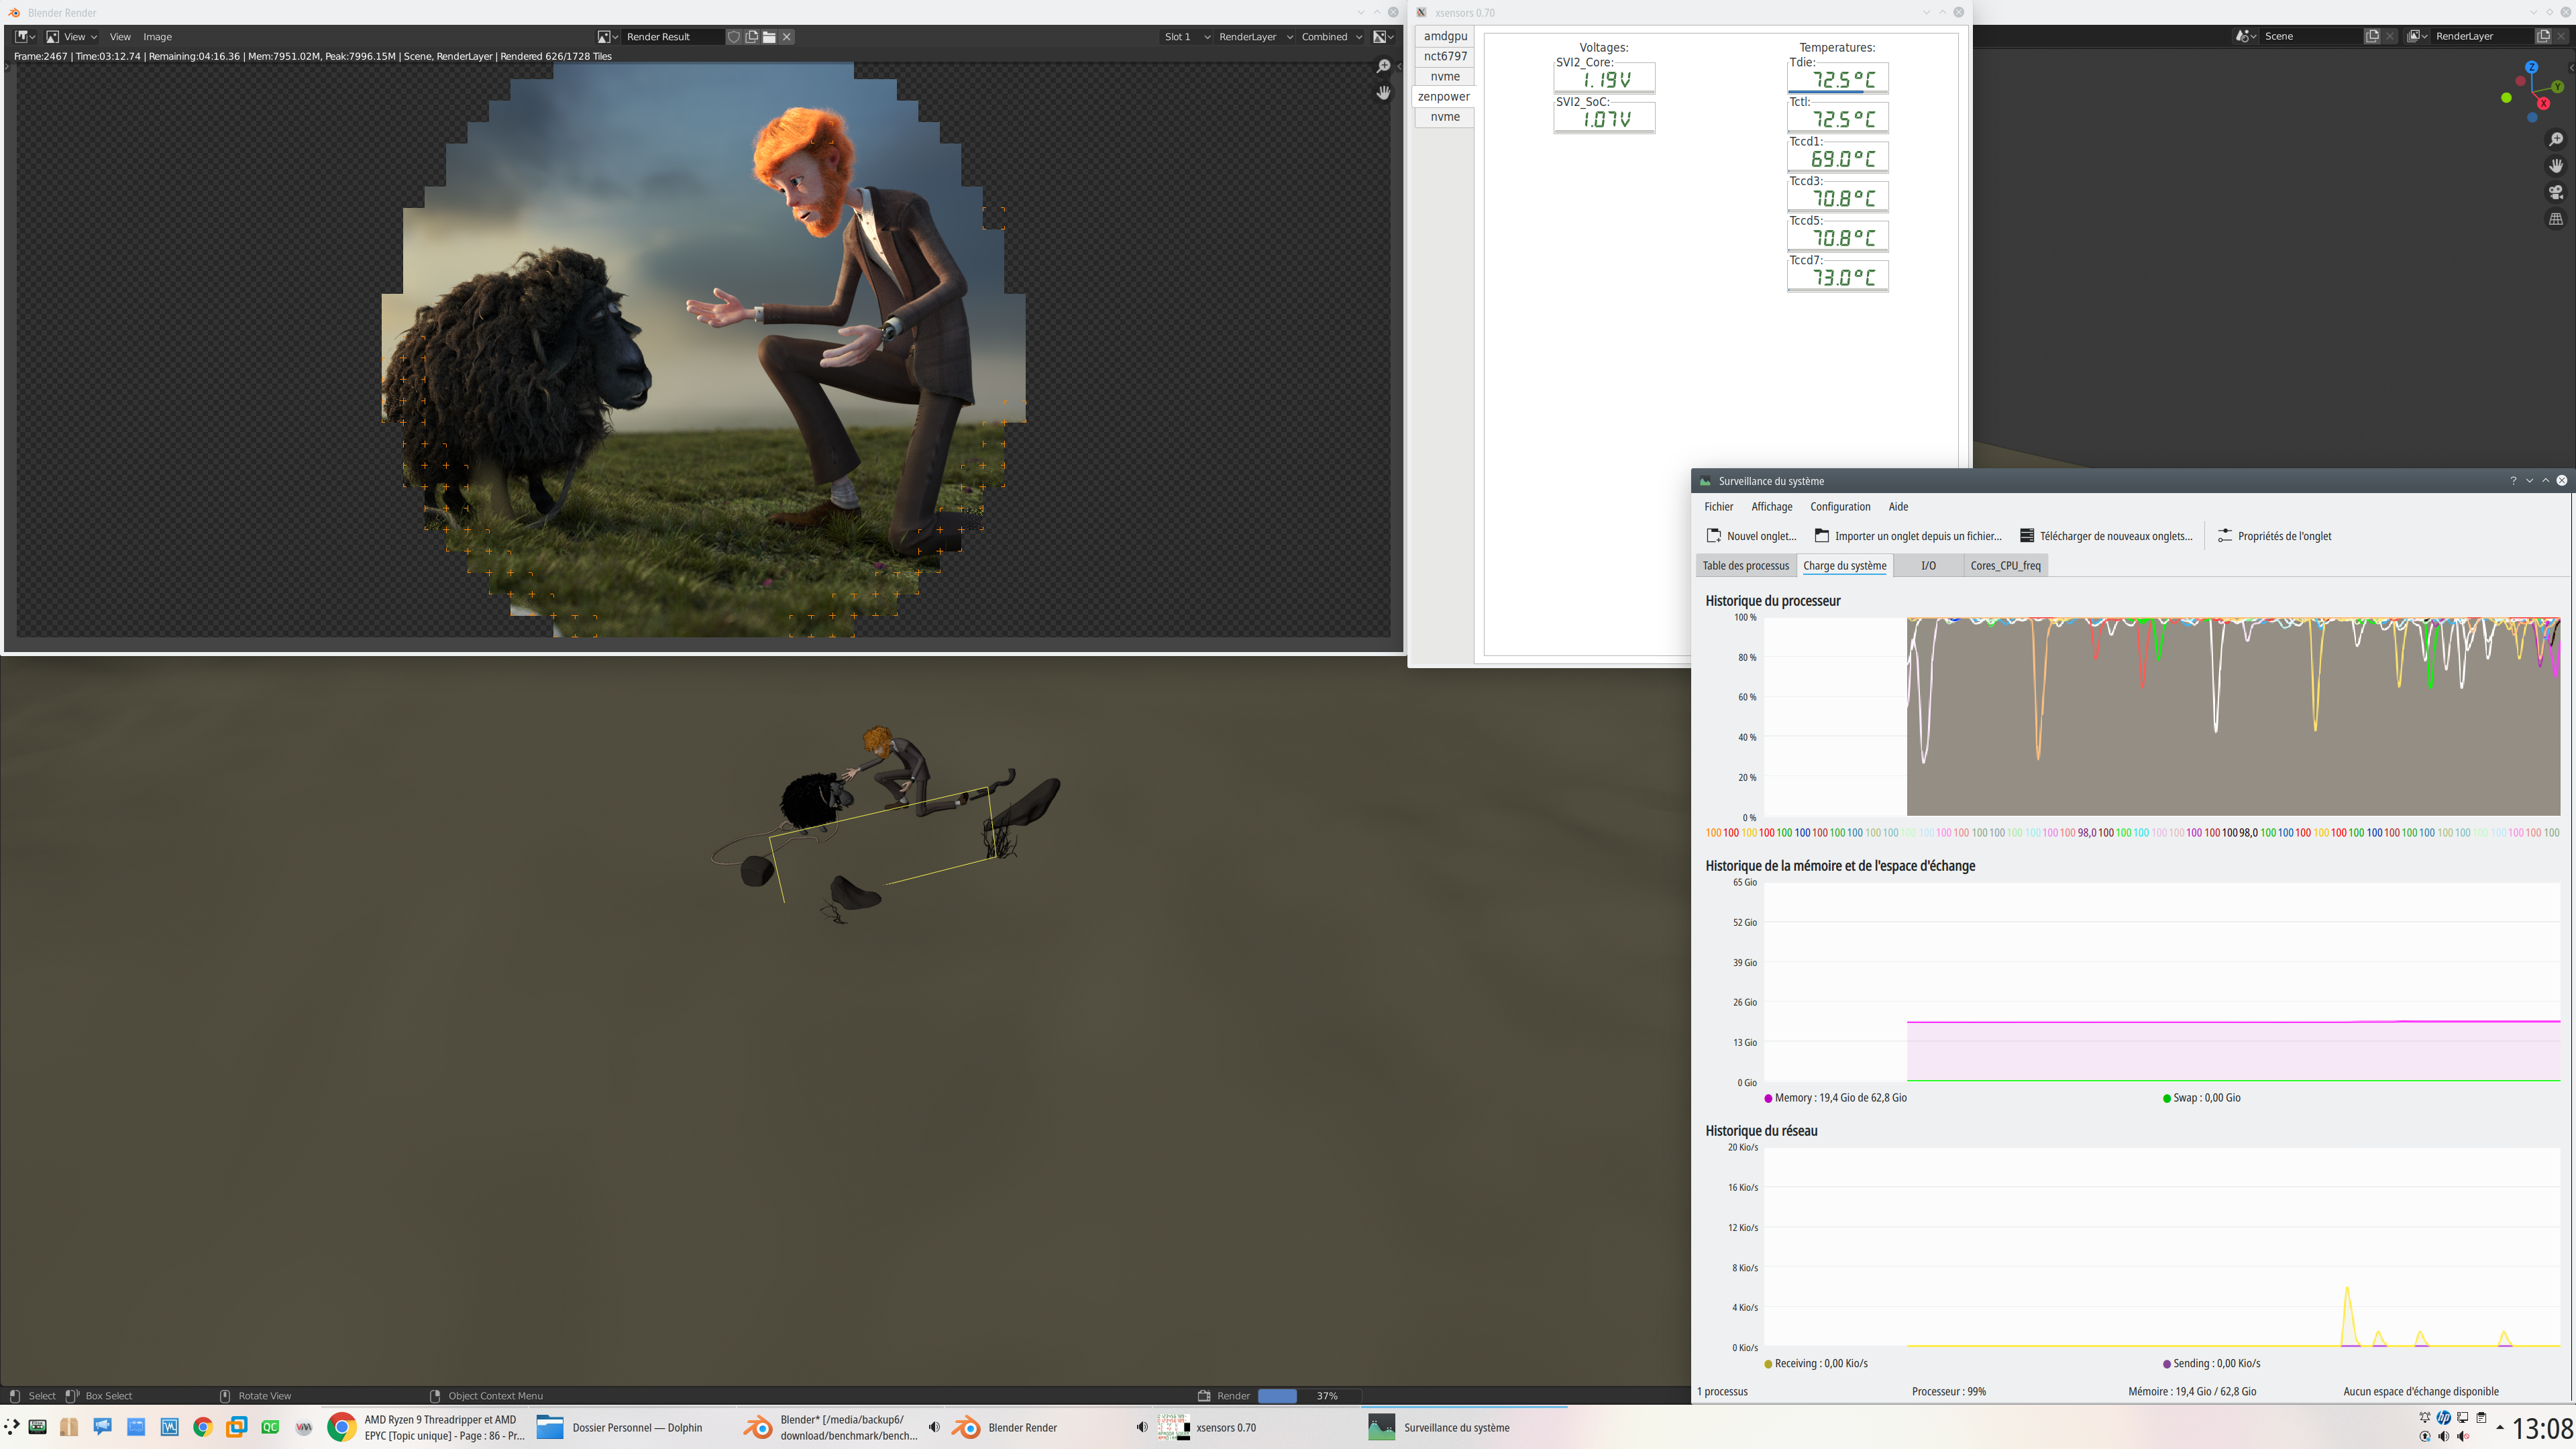This screenshot has width=2576, height=1449.
Task: Open the display channels dropdown in the image editor
Action: (x=1383, y=37)
